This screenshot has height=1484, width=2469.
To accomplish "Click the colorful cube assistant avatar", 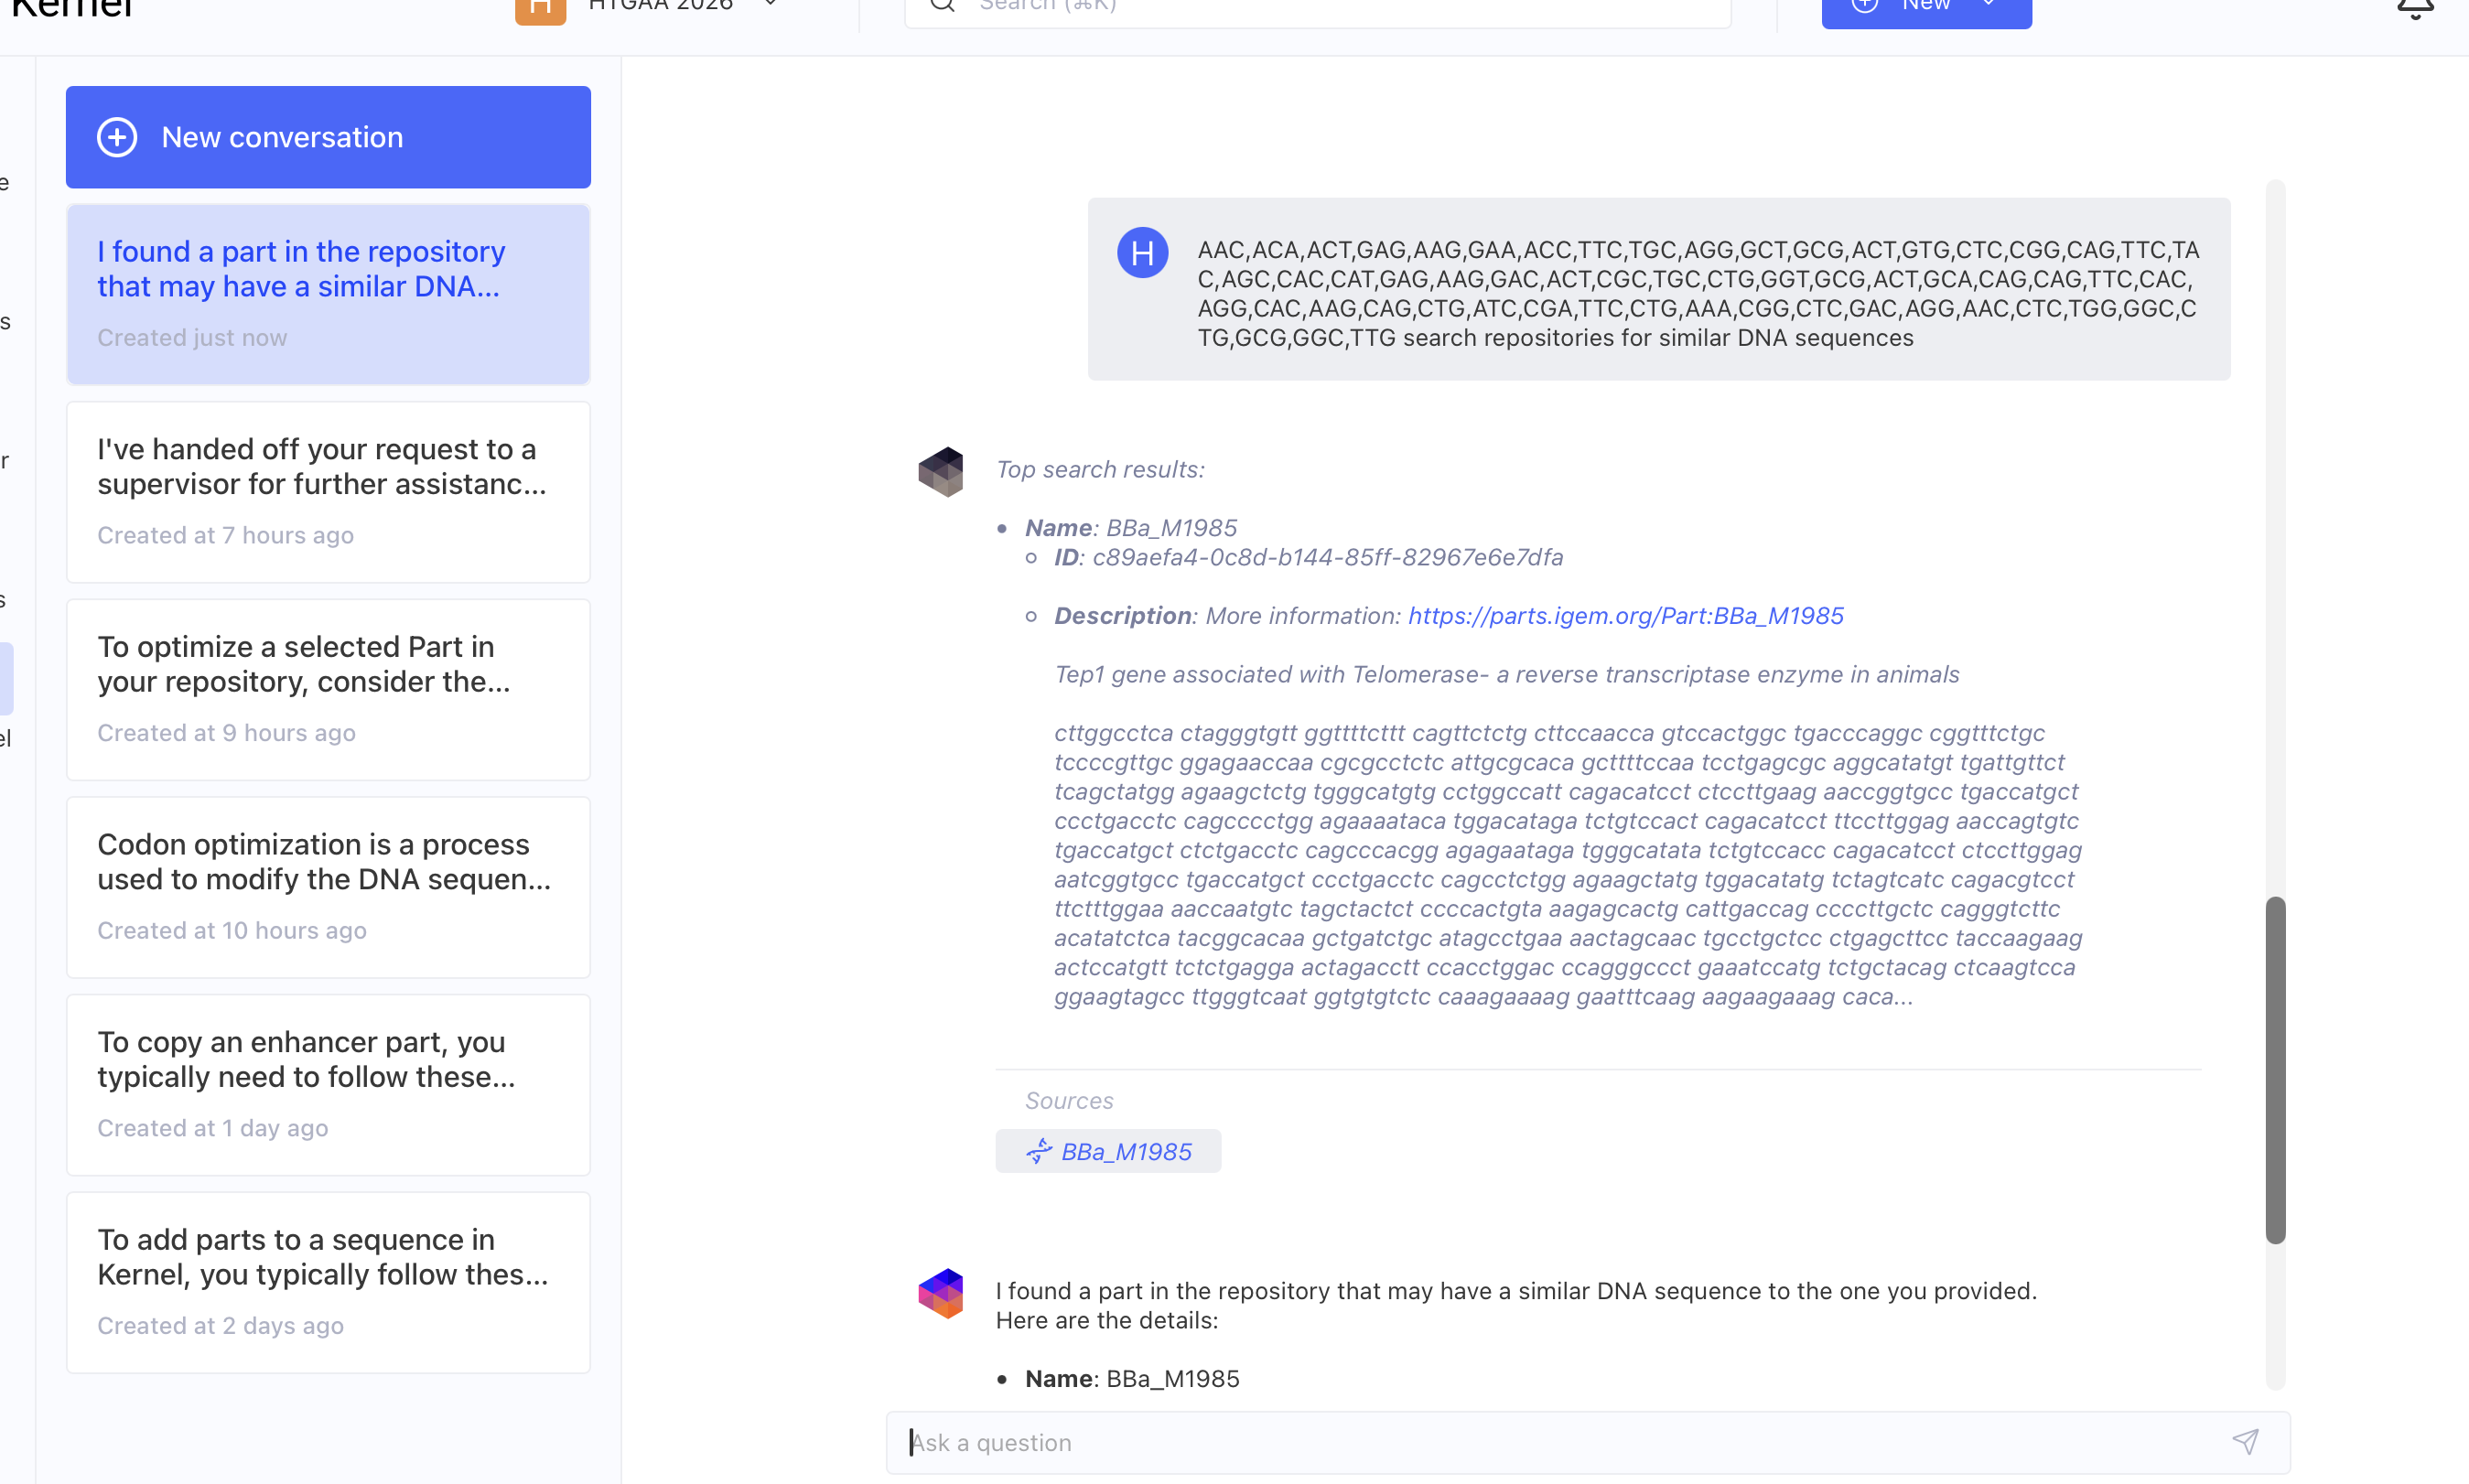I will tap(940, 1293).
